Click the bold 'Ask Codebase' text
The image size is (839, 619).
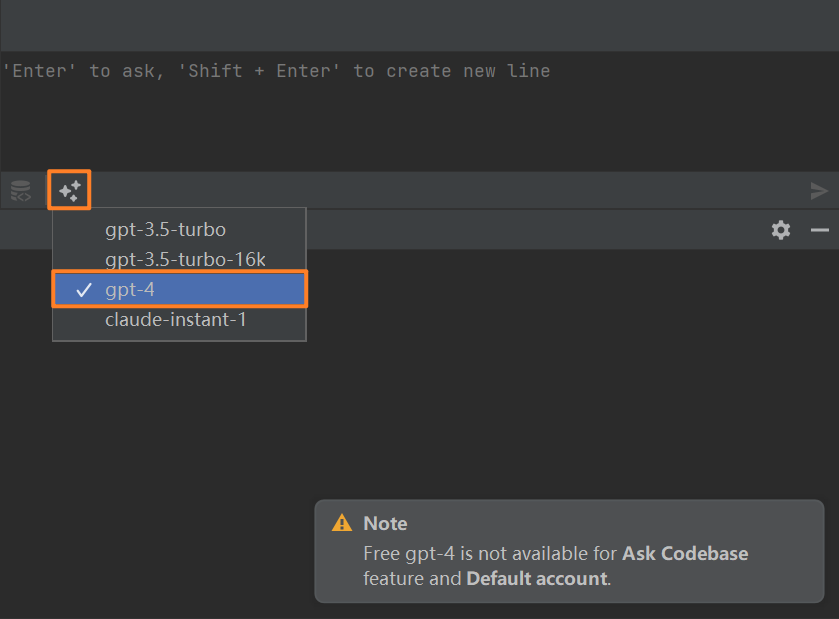[685, 553]
